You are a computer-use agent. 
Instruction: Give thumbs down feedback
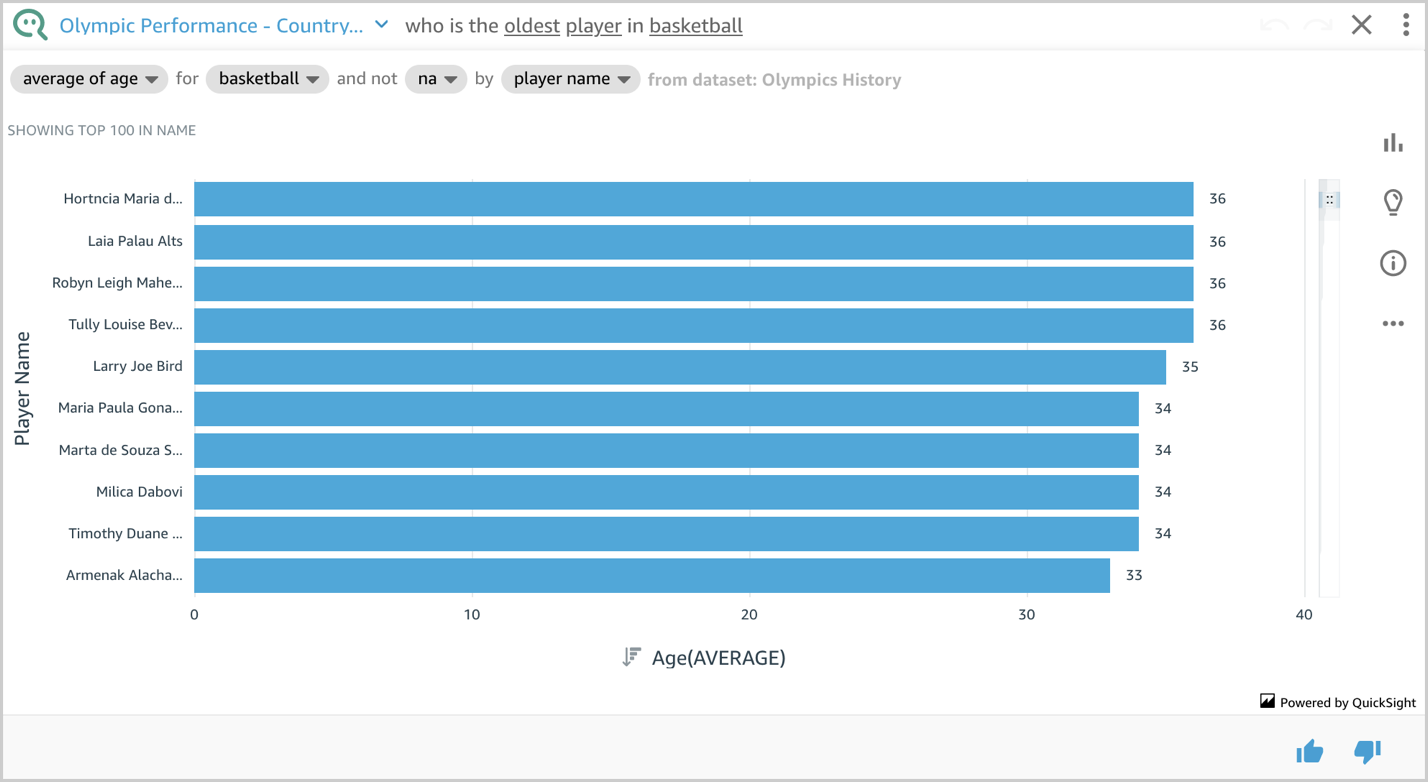(x=1367, y=751)
